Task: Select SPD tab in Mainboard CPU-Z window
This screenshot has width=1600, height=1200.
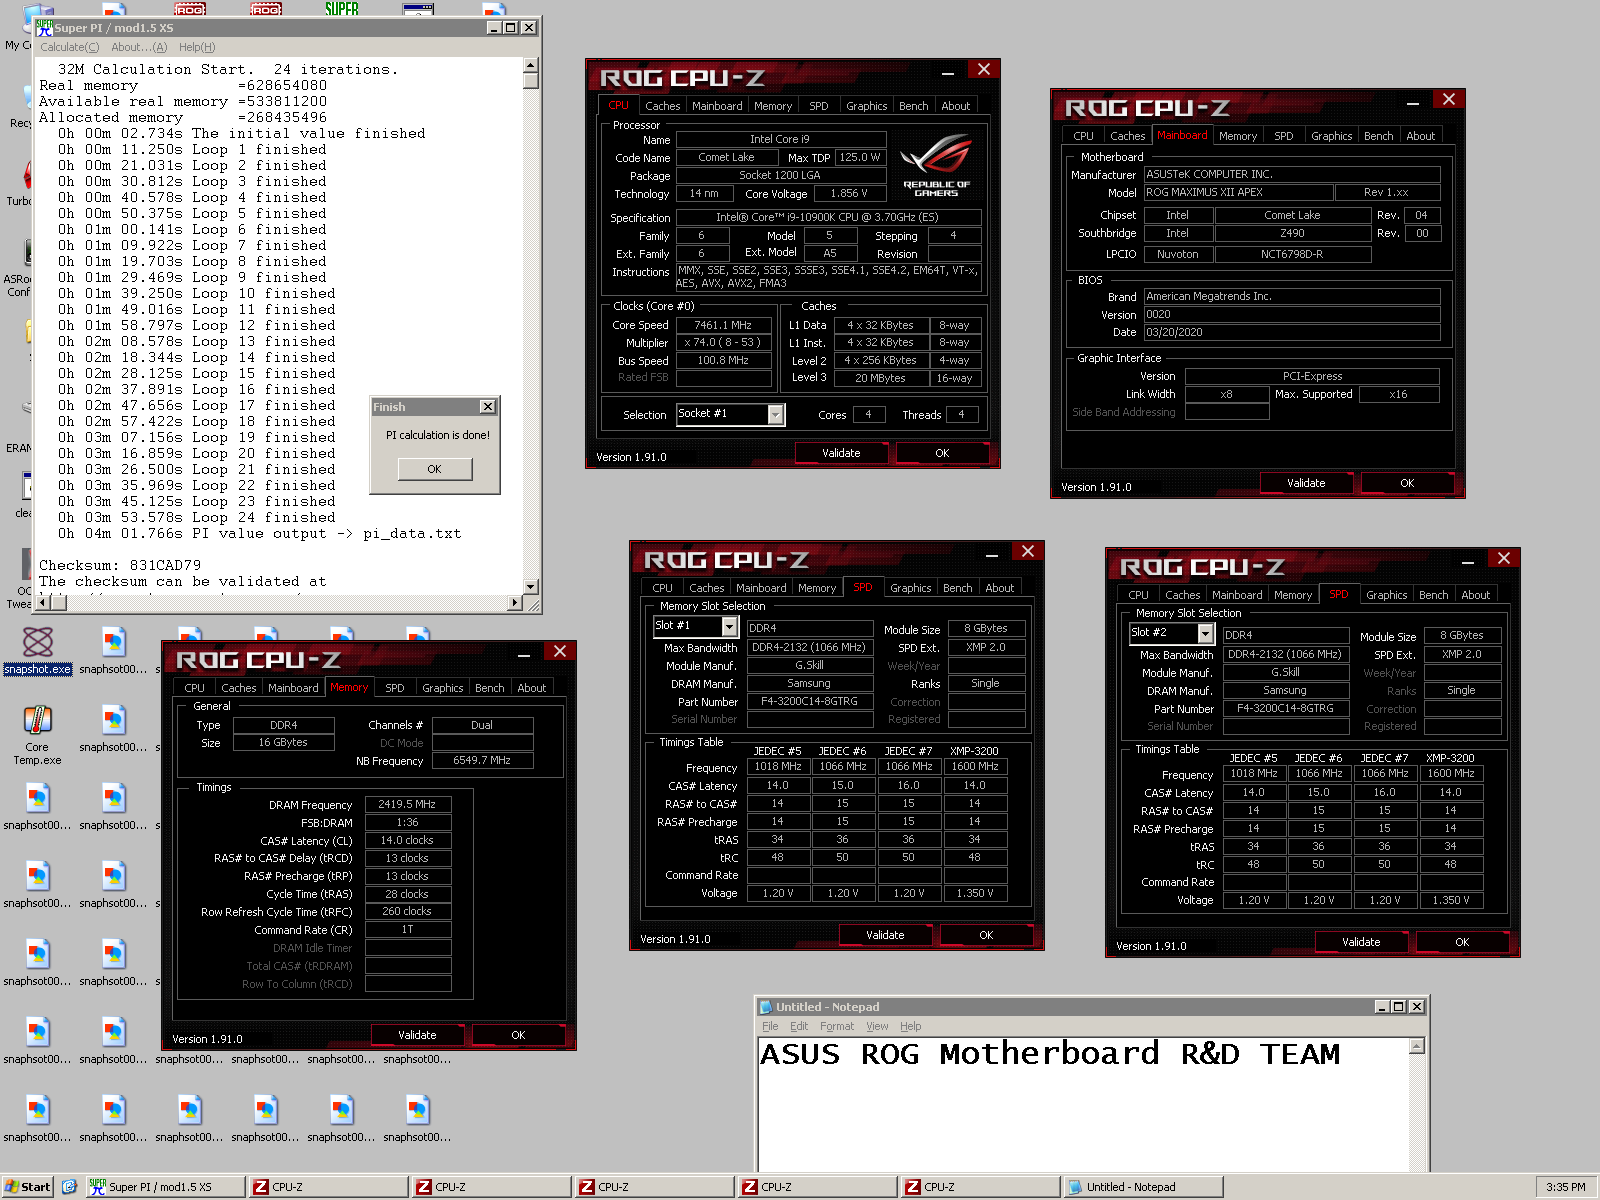Action: pos(1284,136)
